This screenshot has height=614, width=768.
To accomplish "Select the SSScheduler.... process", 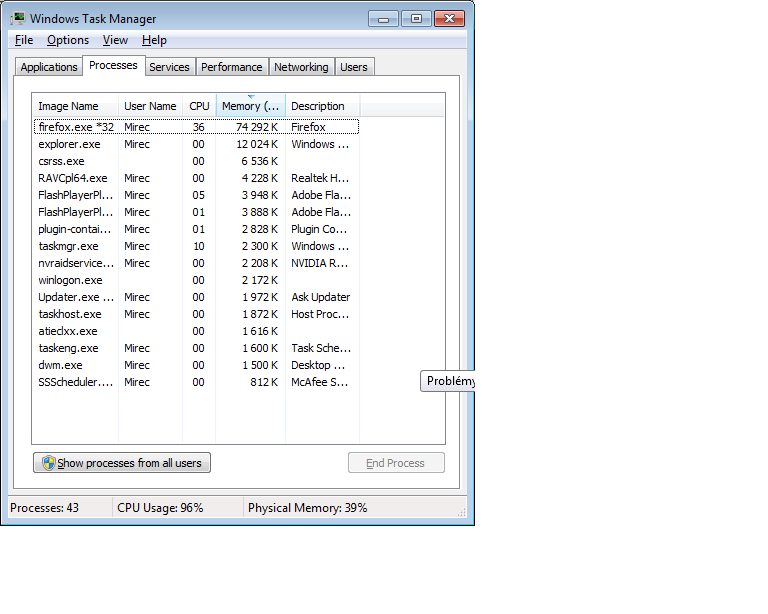I will tap(196, 382).
